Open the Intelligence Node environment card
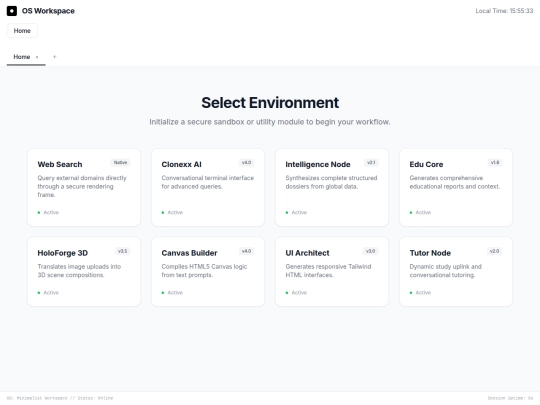This screenshot has width=540, height=405. coord(332,187)
